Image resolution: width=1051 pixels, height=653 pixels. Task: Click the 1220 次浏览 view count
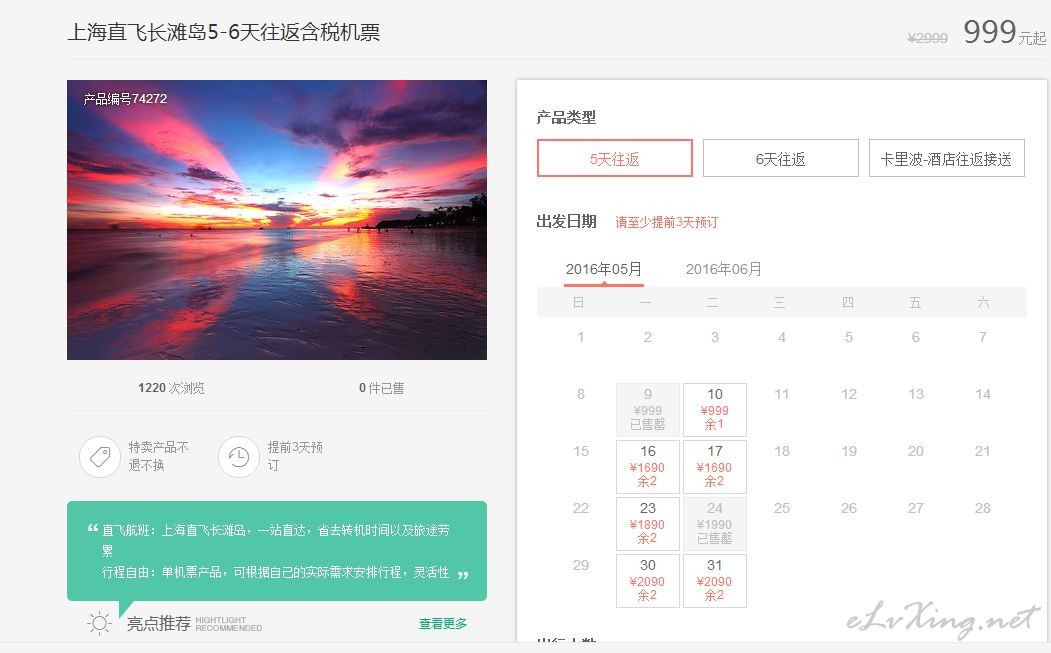coord(172,388)
